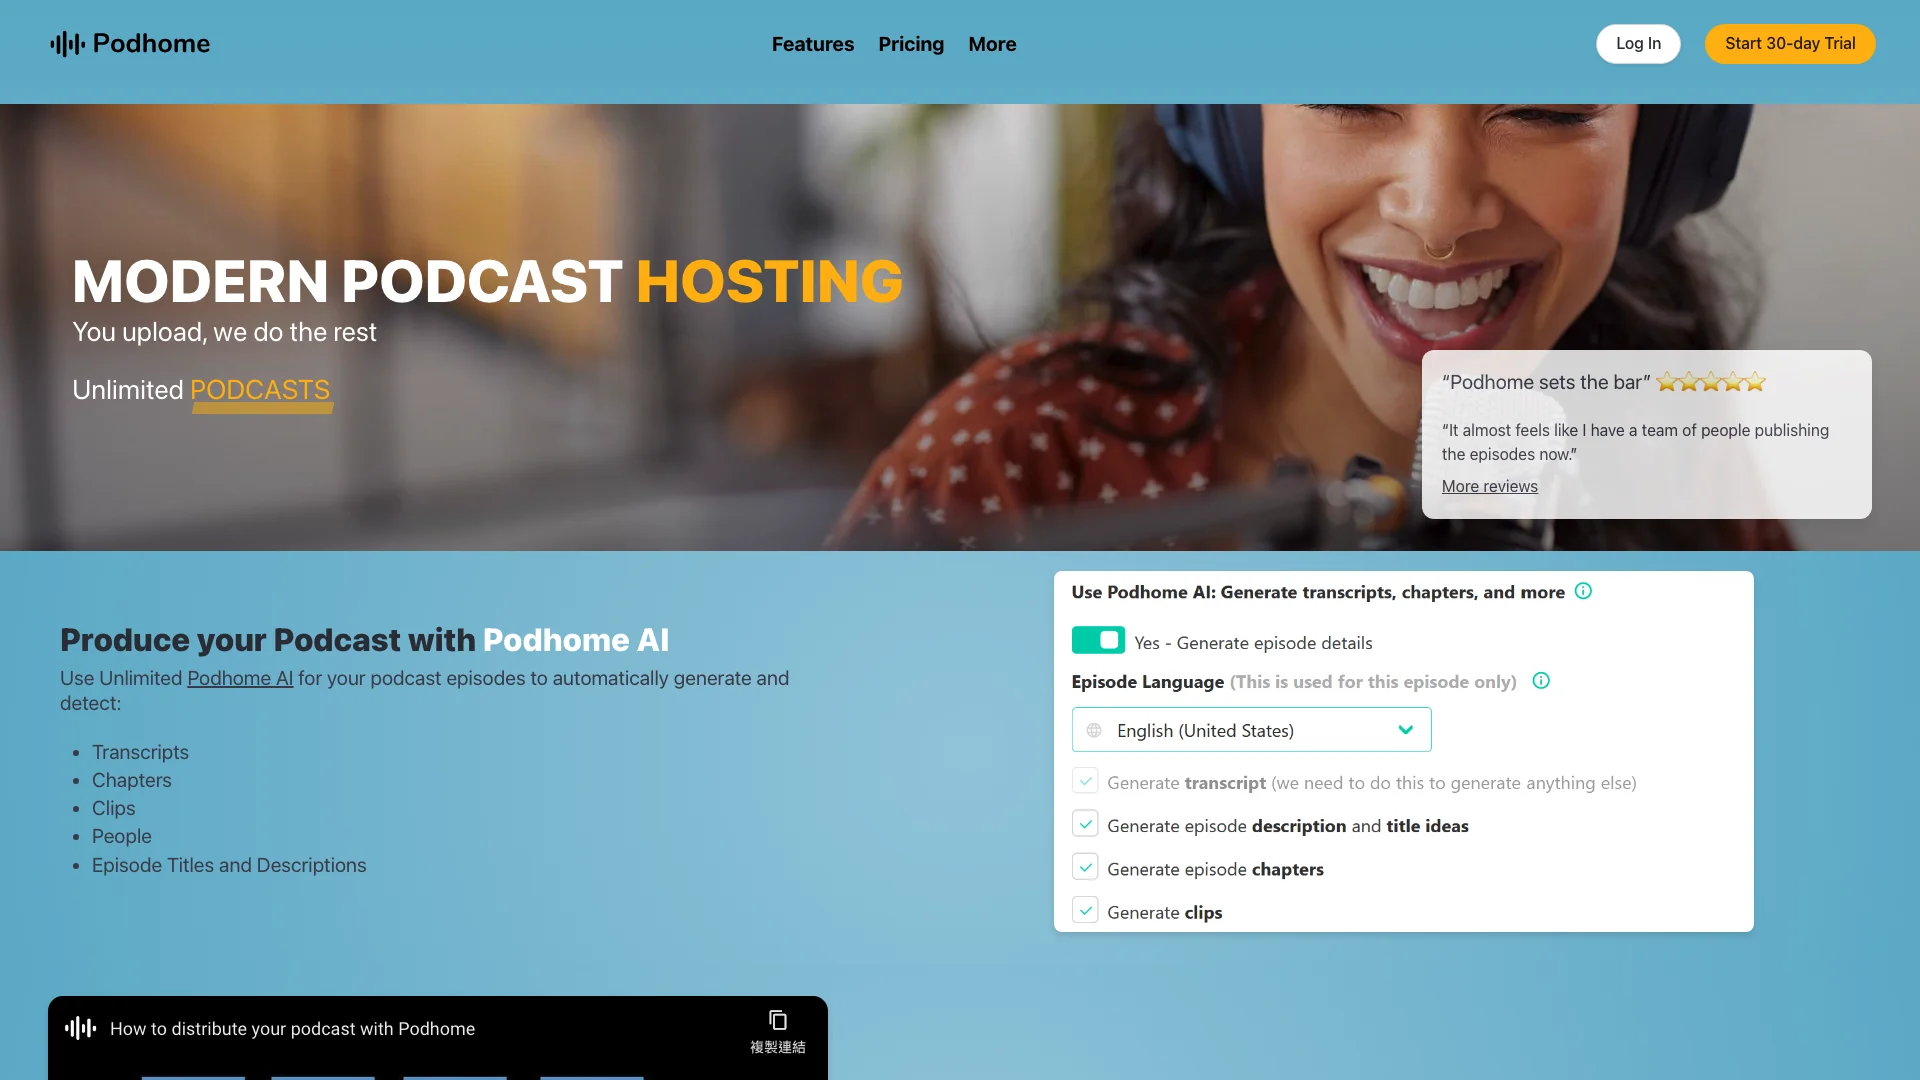This screenshot has width=1920, height=1080.
Task: Click the Log In button
Action: pos(1638,44)
